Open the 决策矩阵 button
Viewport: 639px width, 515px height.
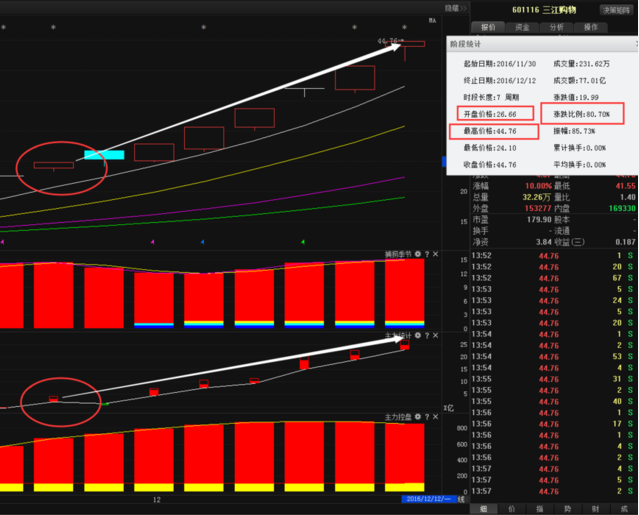click(x=616, y=10)
